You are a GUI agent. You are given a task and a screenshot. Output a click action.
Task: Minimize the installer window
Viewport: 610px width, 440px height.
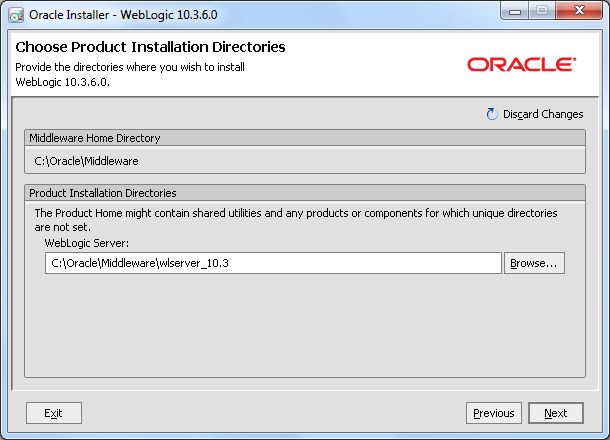tap(515, 11)
